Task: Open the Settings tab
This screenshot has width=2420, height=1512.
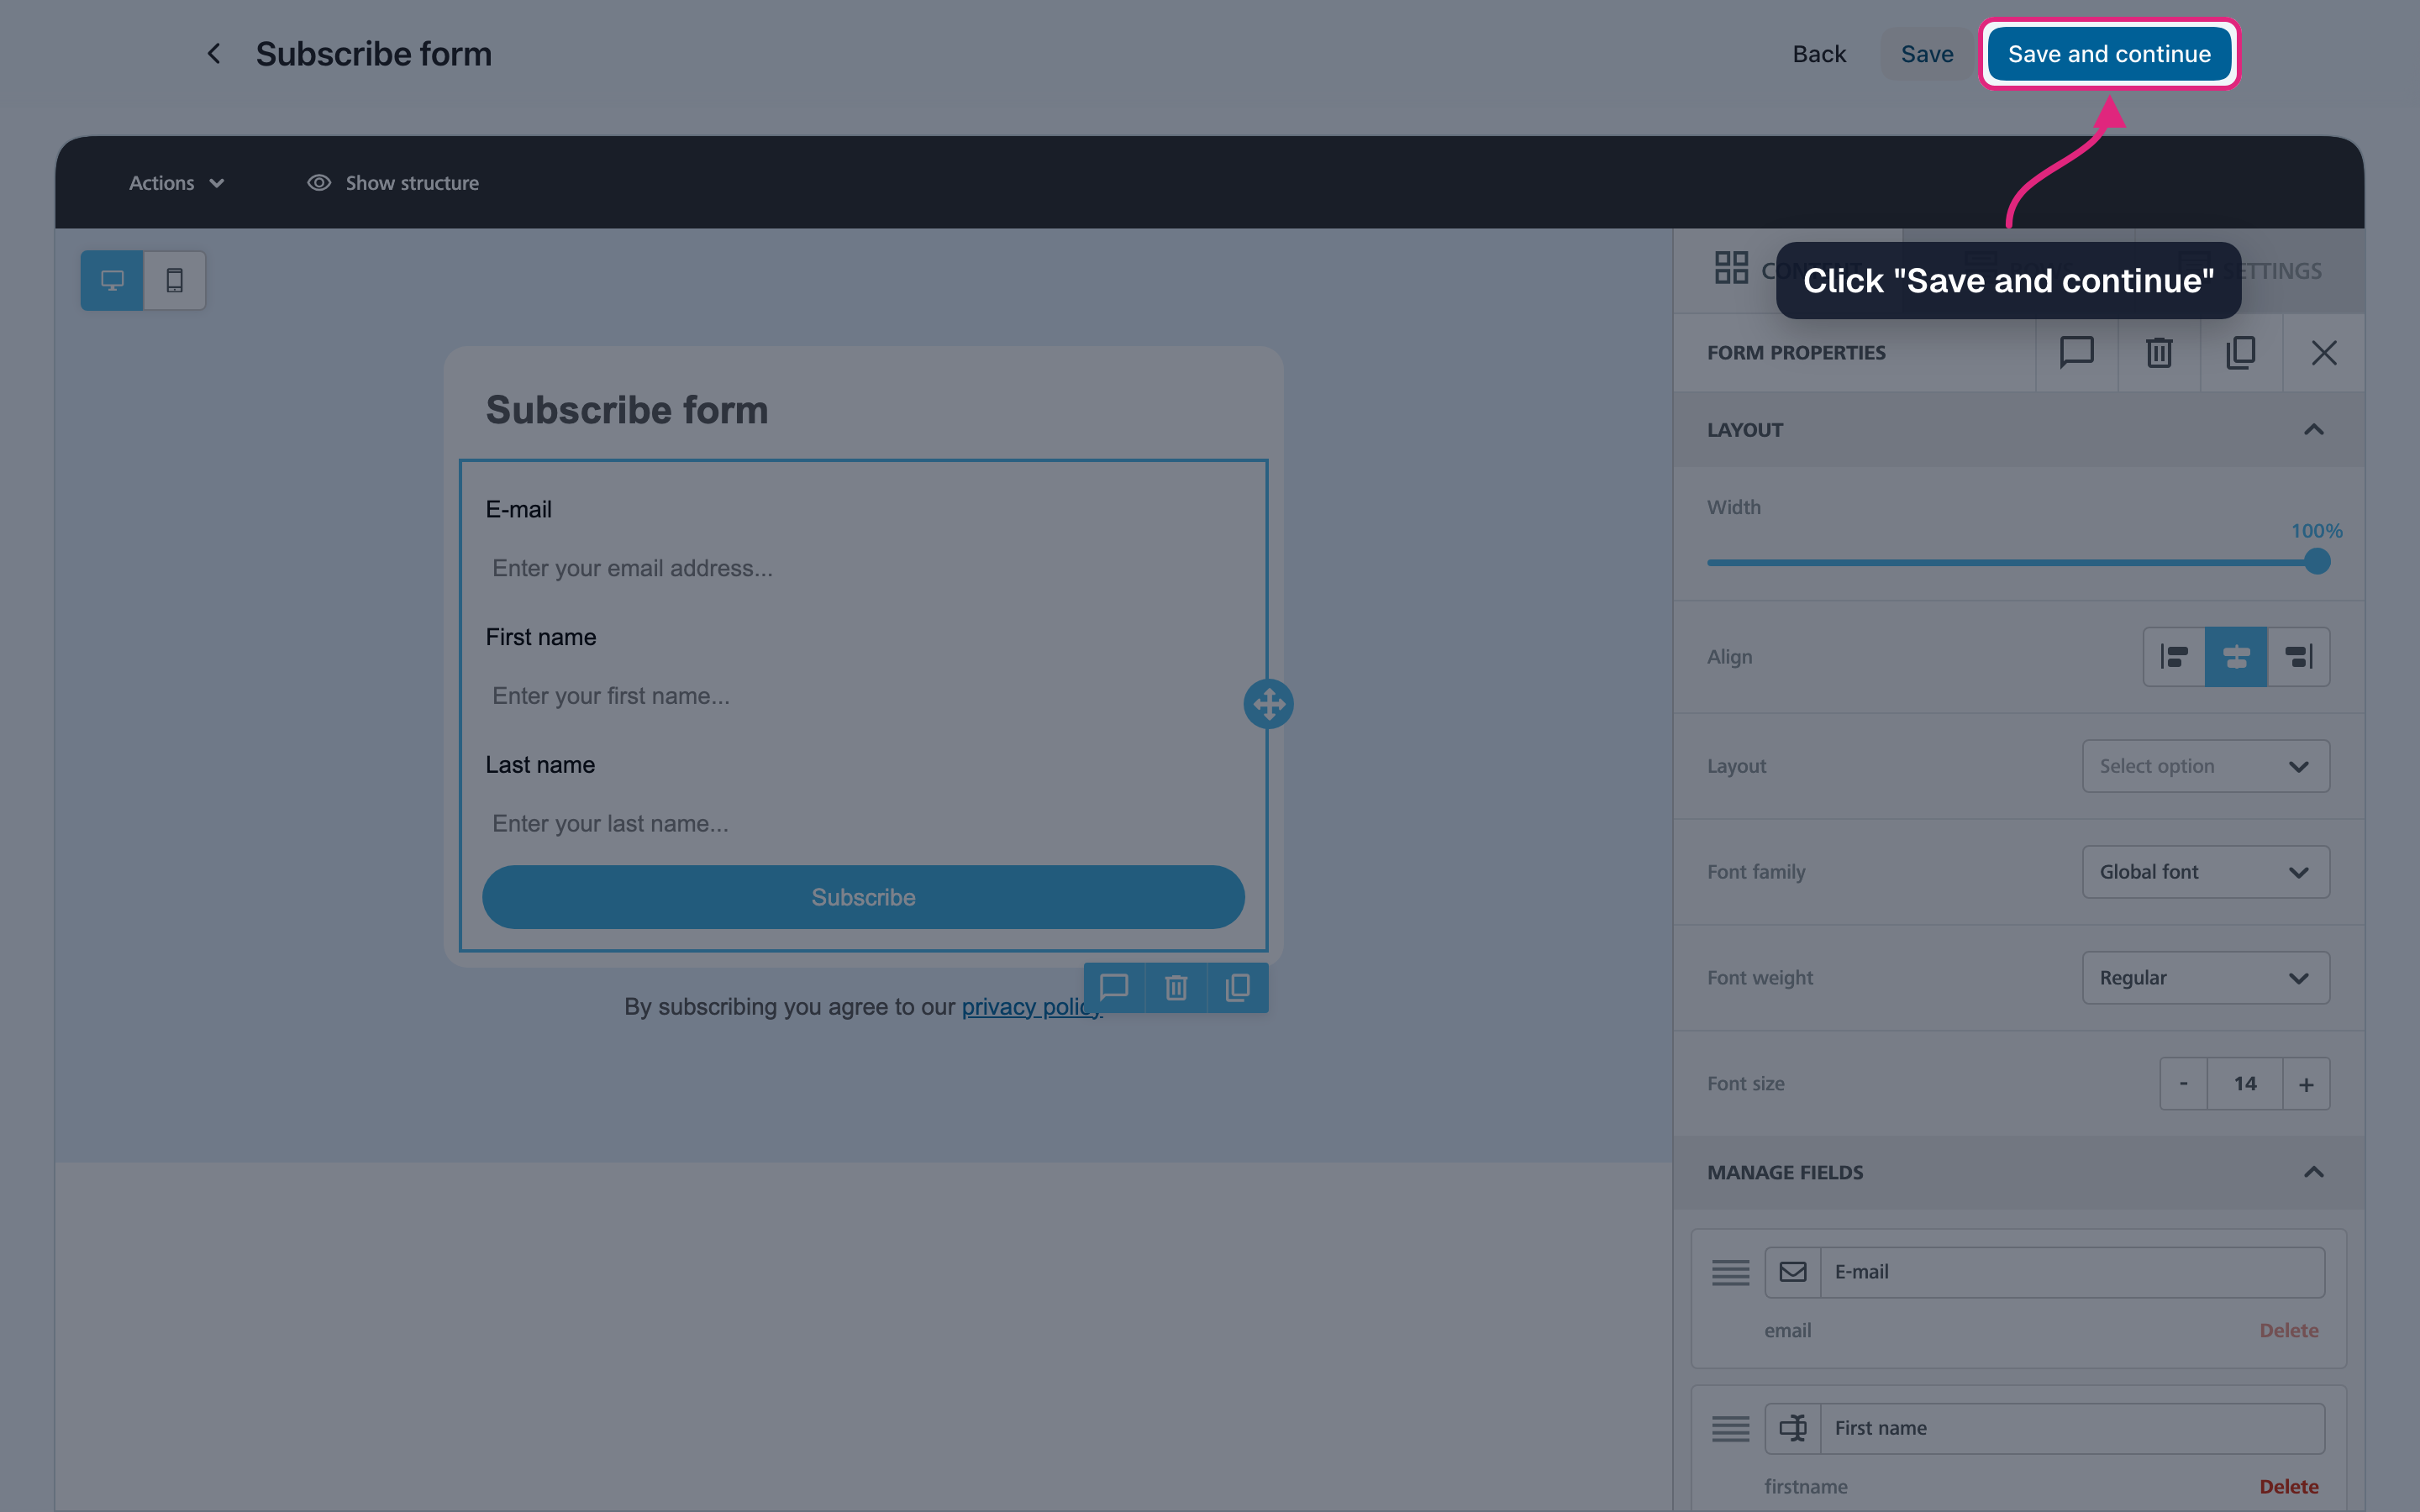Action: 2250,271
